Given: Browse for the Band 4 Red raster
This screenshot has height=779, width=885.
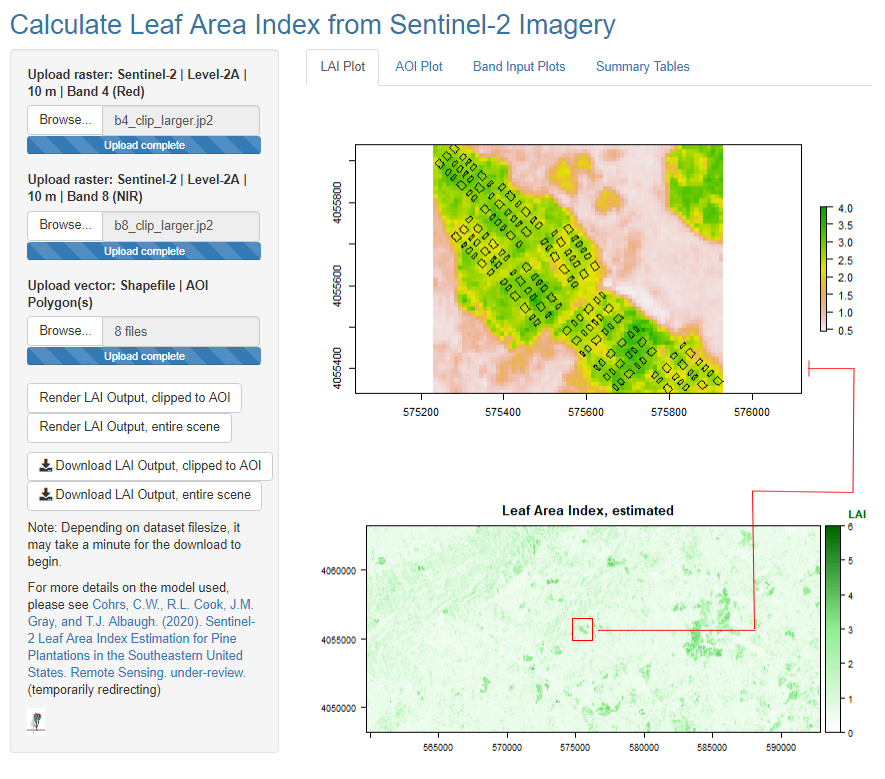Looking at the screenshot, I should pyautogui.click(x=64, y=119).
